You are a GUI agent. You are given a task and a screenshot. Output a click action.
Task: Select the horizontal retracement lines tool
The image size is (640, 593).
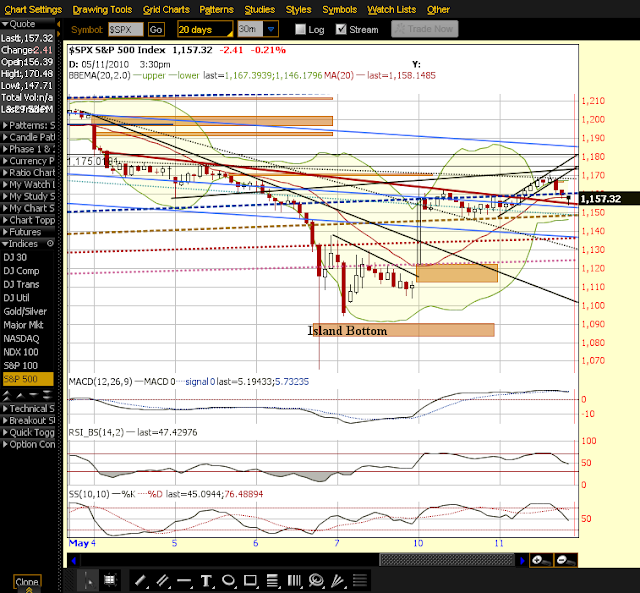pos(272,580)
